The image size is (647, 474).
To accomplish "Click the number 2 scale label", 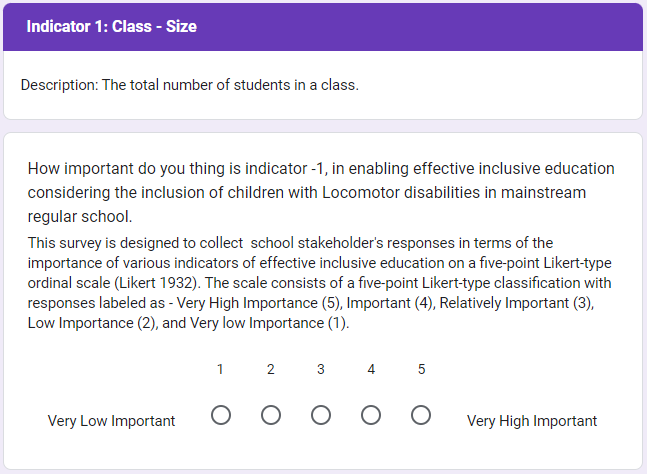I will pyautogui.click(x=271, y=370).
